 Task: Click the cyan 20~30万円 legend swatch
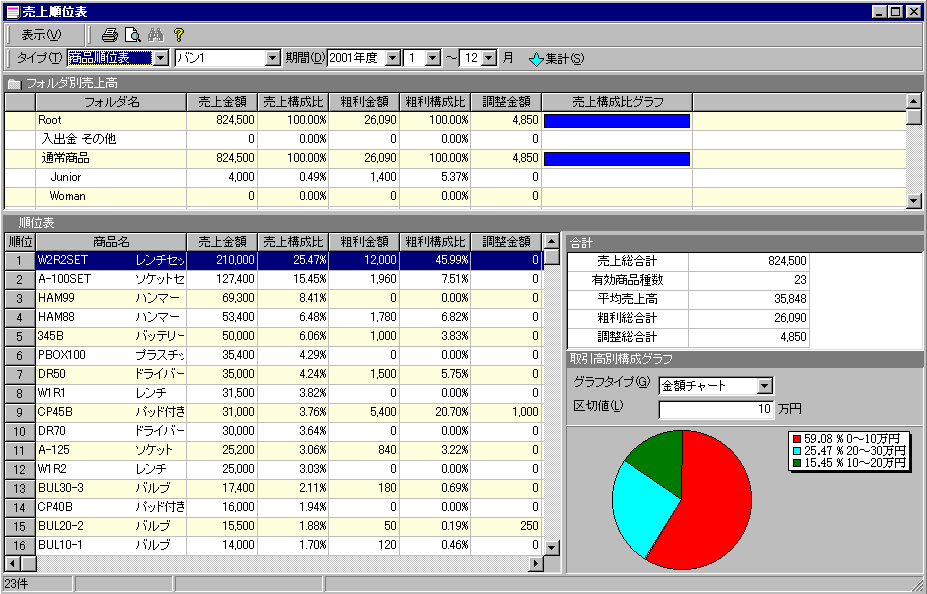796,451
